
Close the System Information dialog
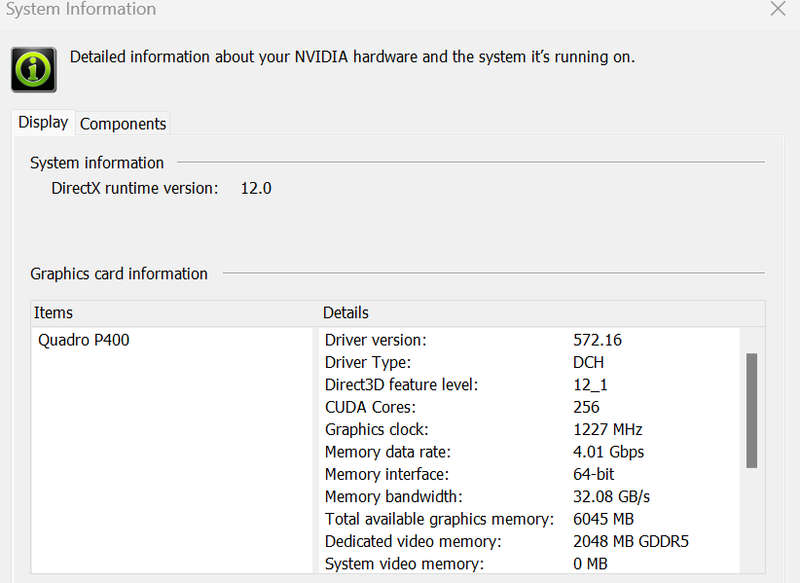[x=778, y=9]
